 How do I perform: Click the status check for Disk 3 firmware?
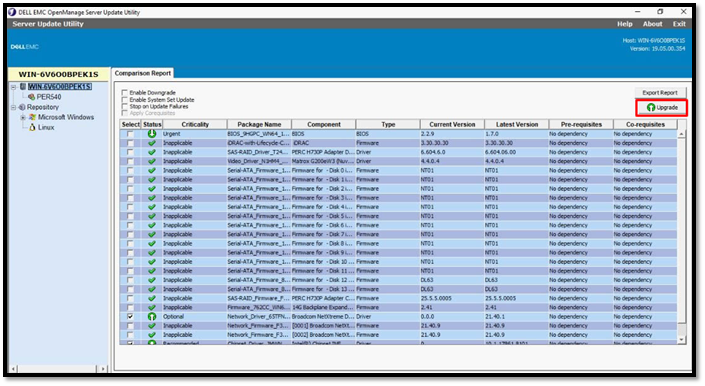click(152, 198)
